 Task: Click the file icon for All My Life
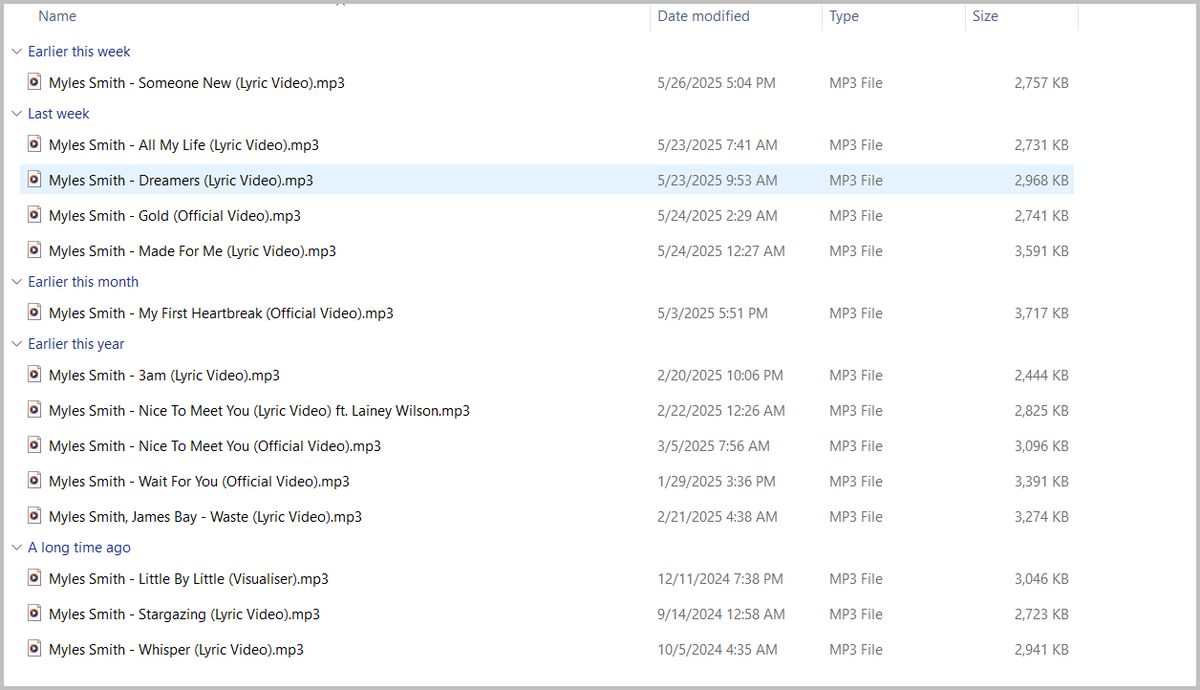[34, 144]
